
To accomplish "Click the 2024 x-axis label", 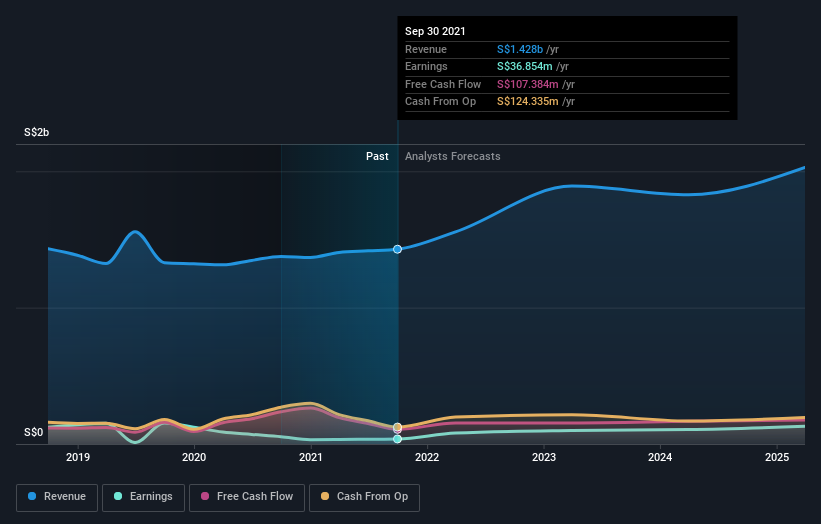I will tap(660, 457).
